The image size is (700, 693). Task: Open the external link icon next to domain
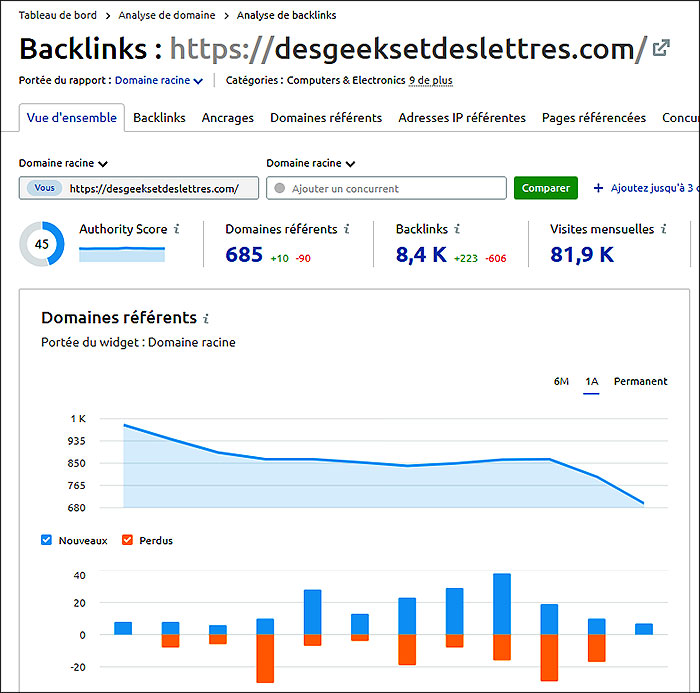click(661, 48)
